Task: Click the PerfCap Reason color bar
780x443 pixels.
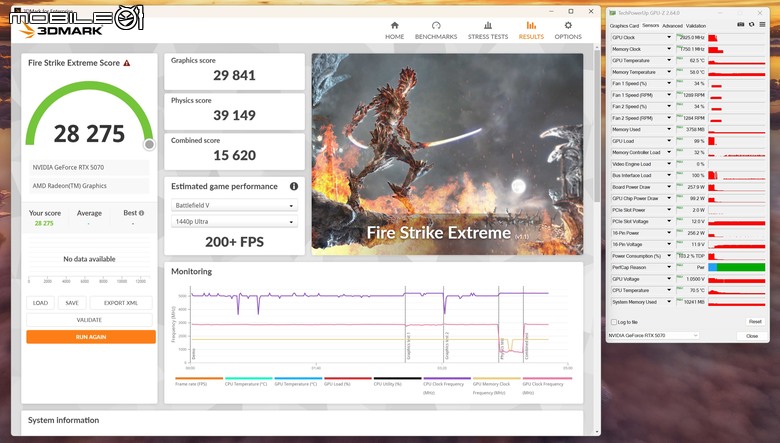Action: click(736, 267)
